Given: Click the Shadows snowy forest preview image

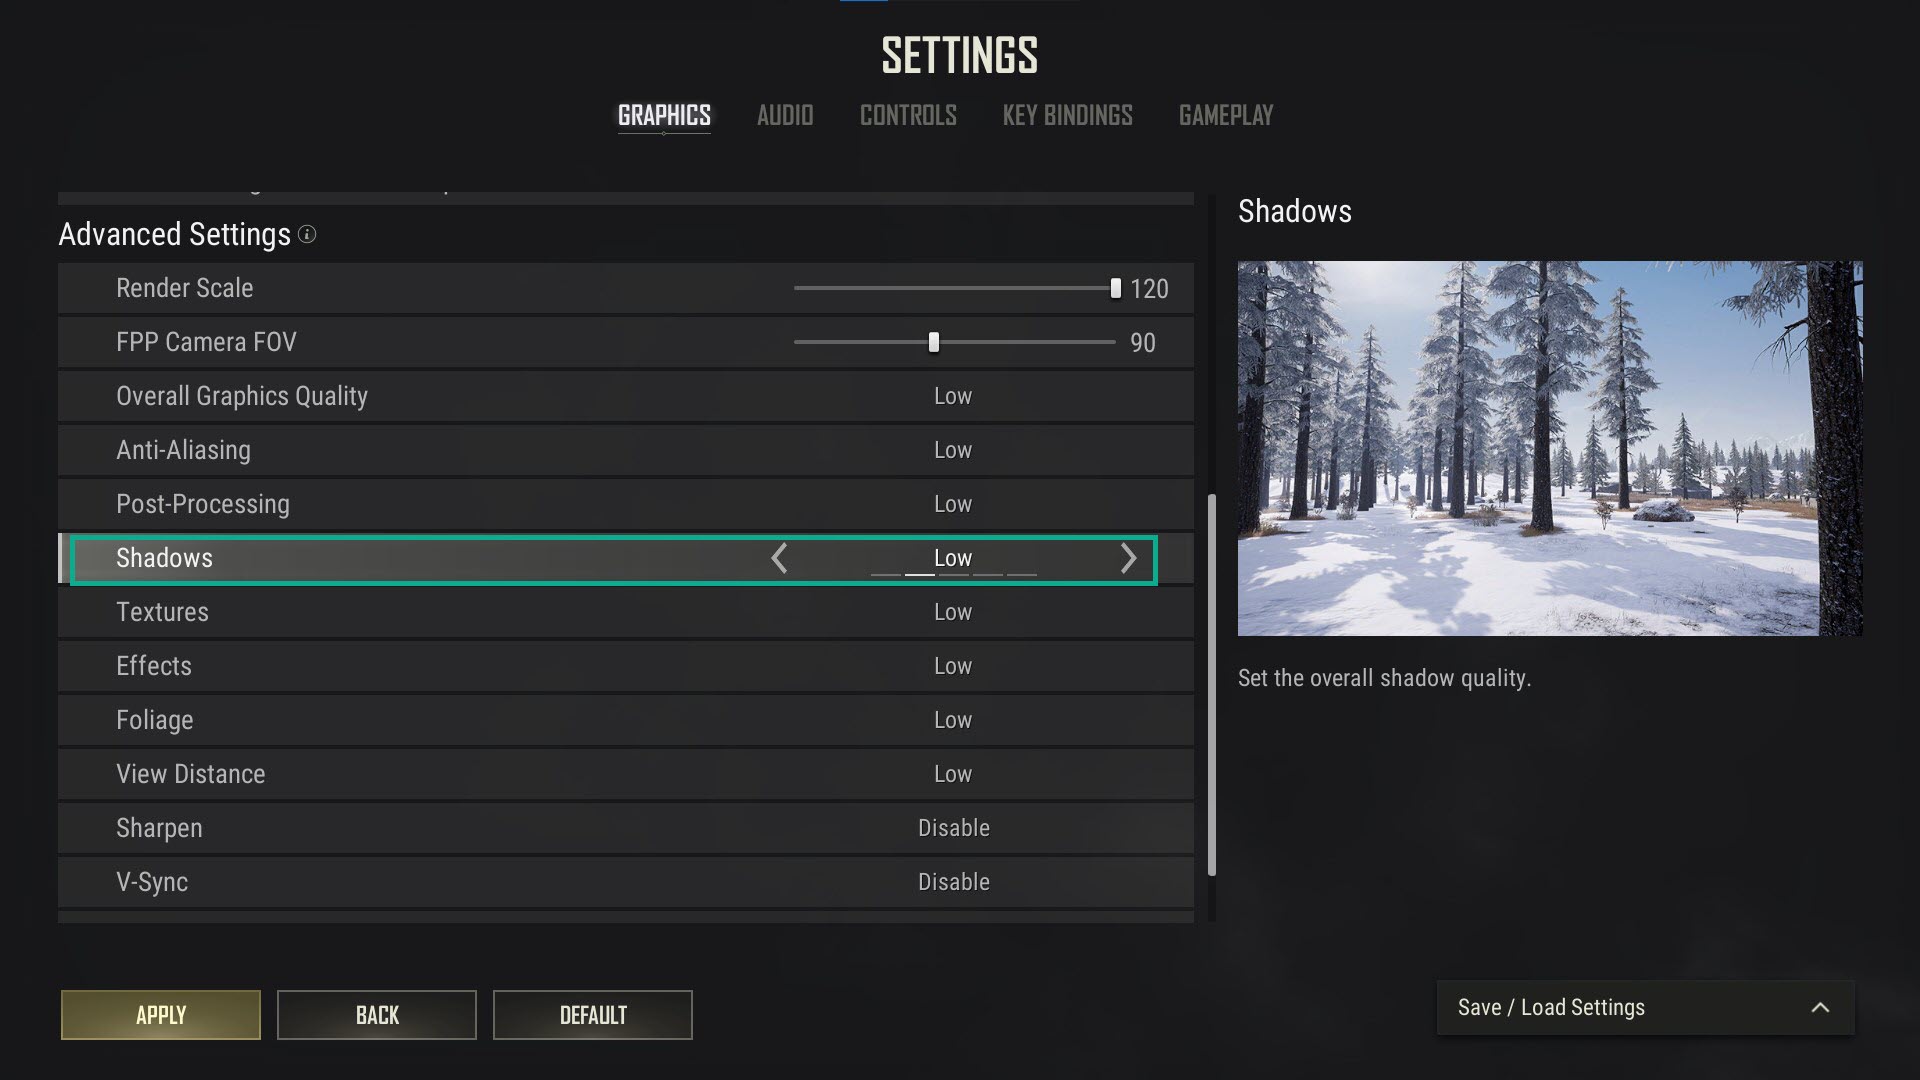Looking at the screenshot, I should (x=1550, y=448).
